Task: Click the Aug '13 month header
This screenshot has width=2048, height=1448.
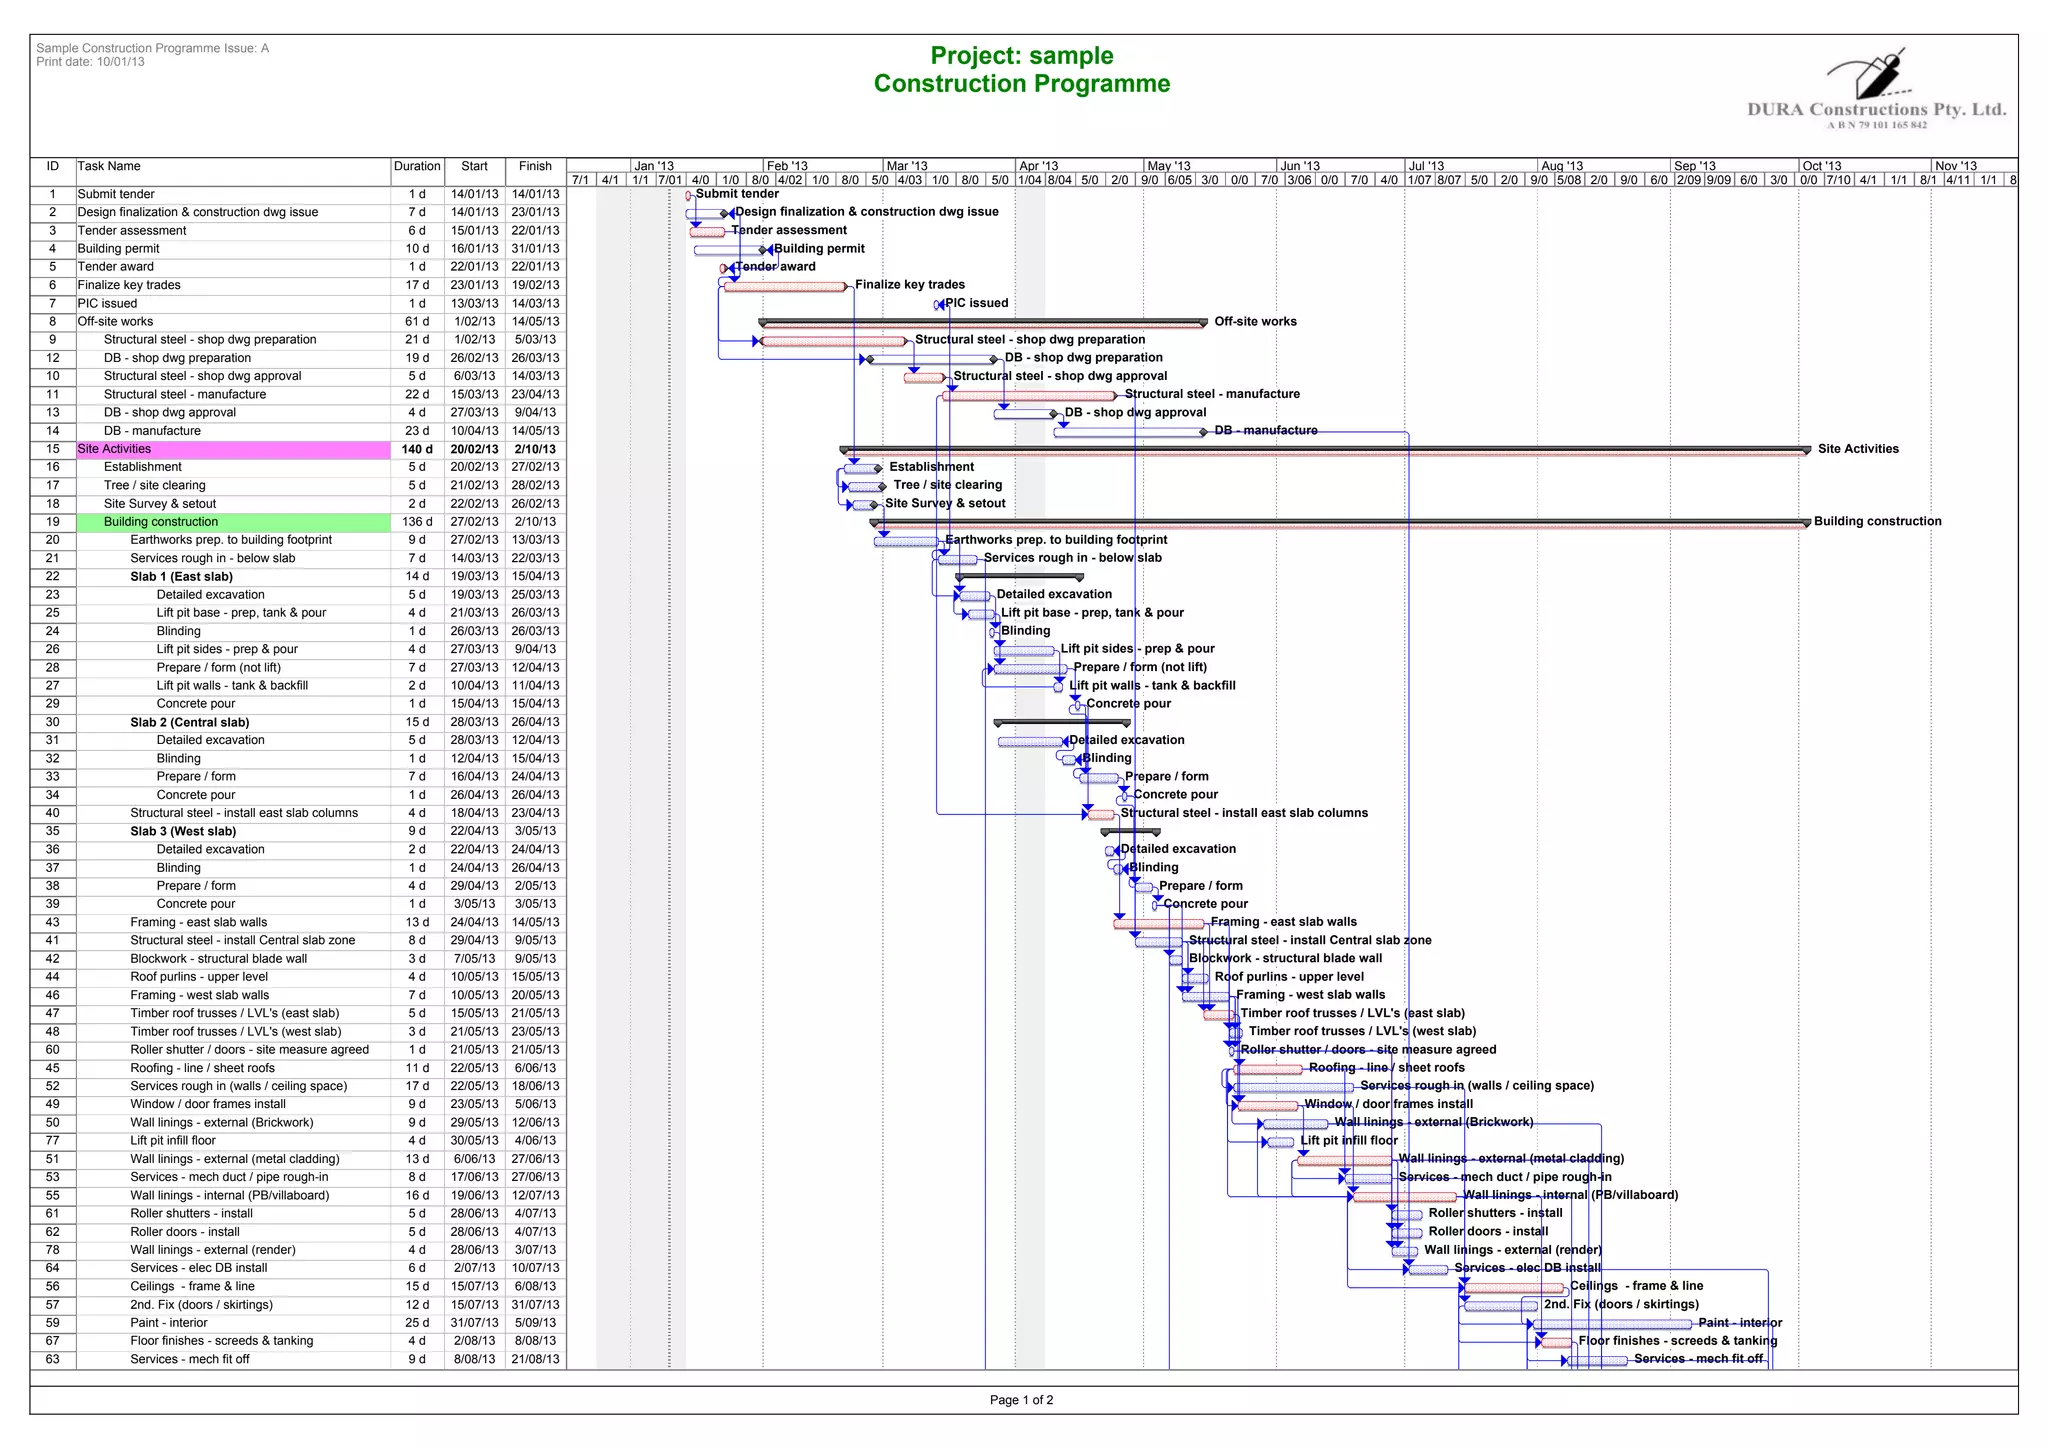Action: coord(1561,166)
